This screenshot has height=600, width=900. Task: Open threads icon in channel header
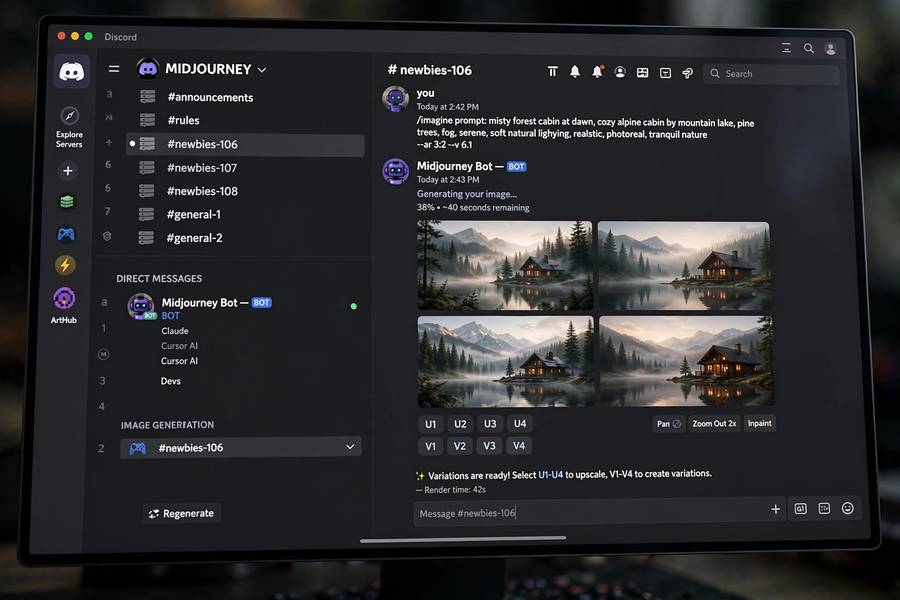552,72
